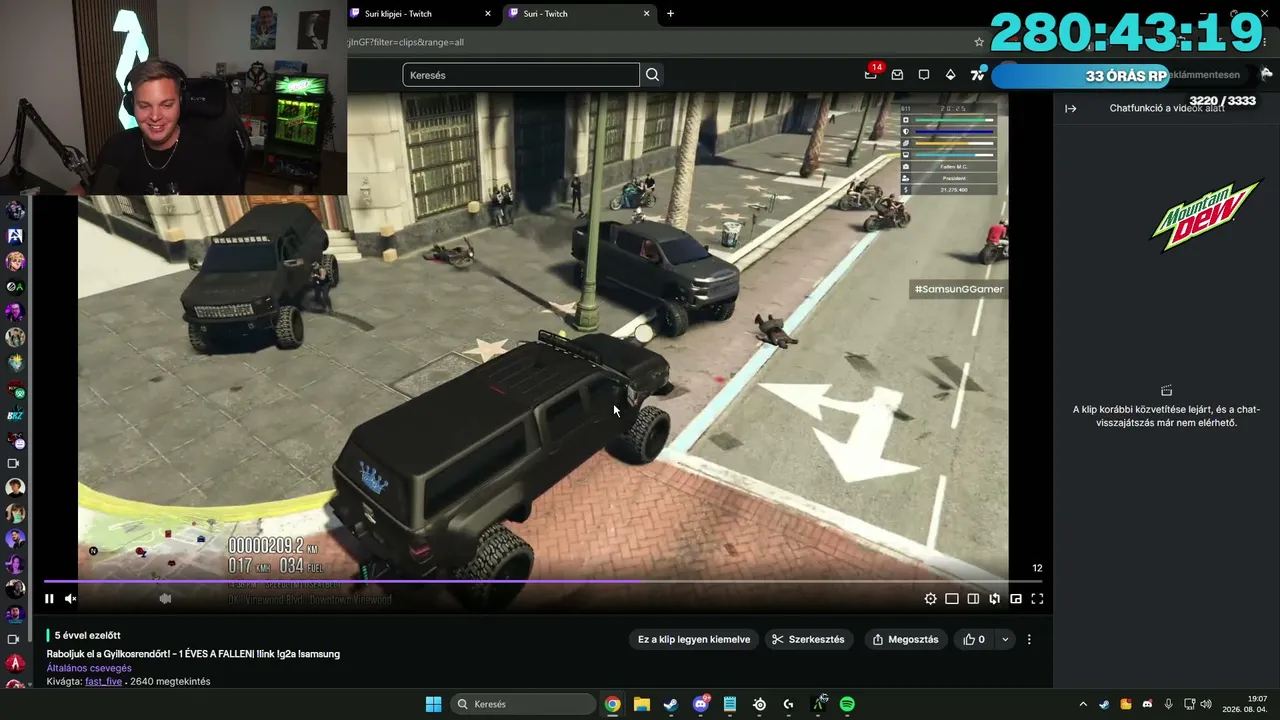The height and width of the screenshot is (720, 1280).
Task: Open the Windows Start menu
Action: tap(433, 704)
